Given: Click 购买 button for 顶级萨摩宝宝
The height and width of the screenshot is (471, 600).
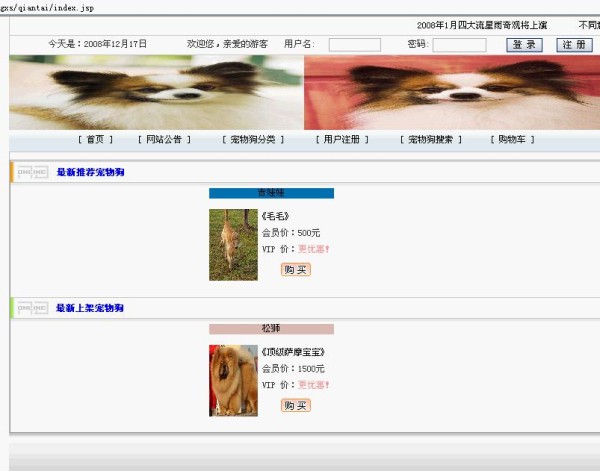Looking at the screenshot, I should point(295,406).
